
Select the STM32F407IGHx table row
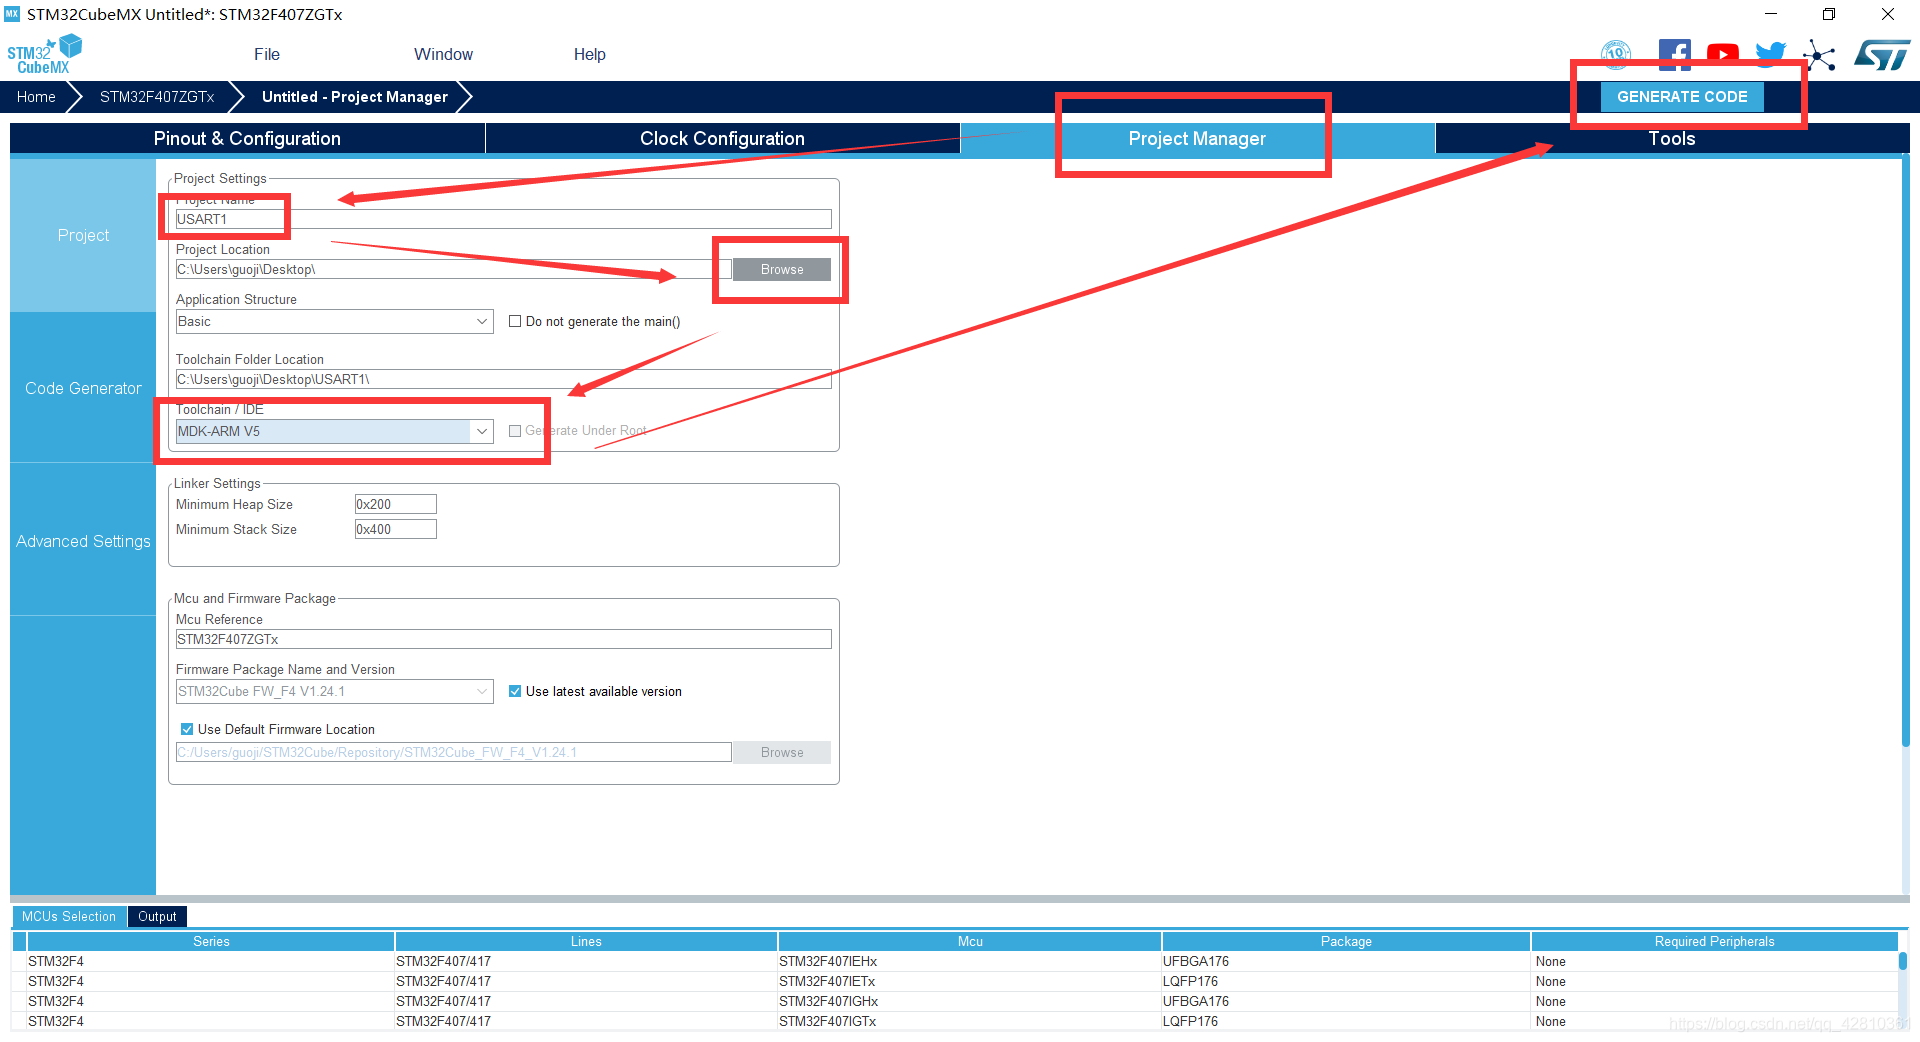coord(955,1001)
